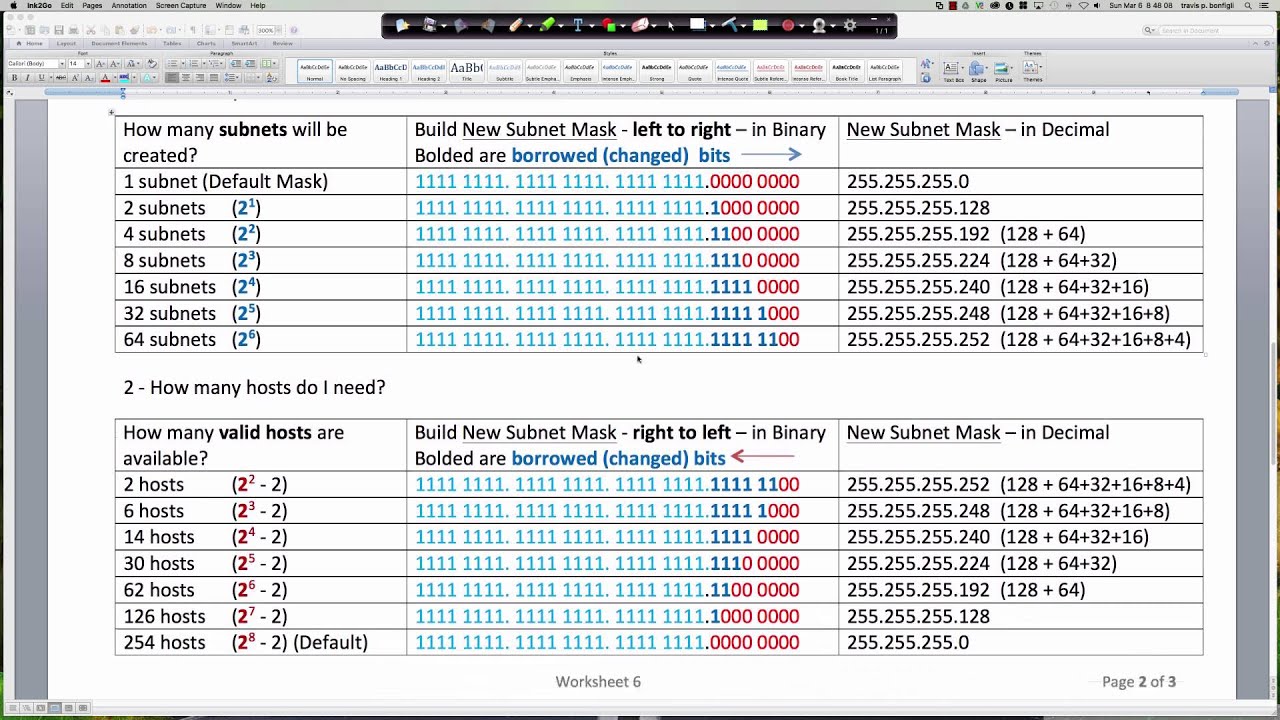Decrease font size with smaller A icon
The height and width of the screenshot is (720, 1280).
coord(115,64)
